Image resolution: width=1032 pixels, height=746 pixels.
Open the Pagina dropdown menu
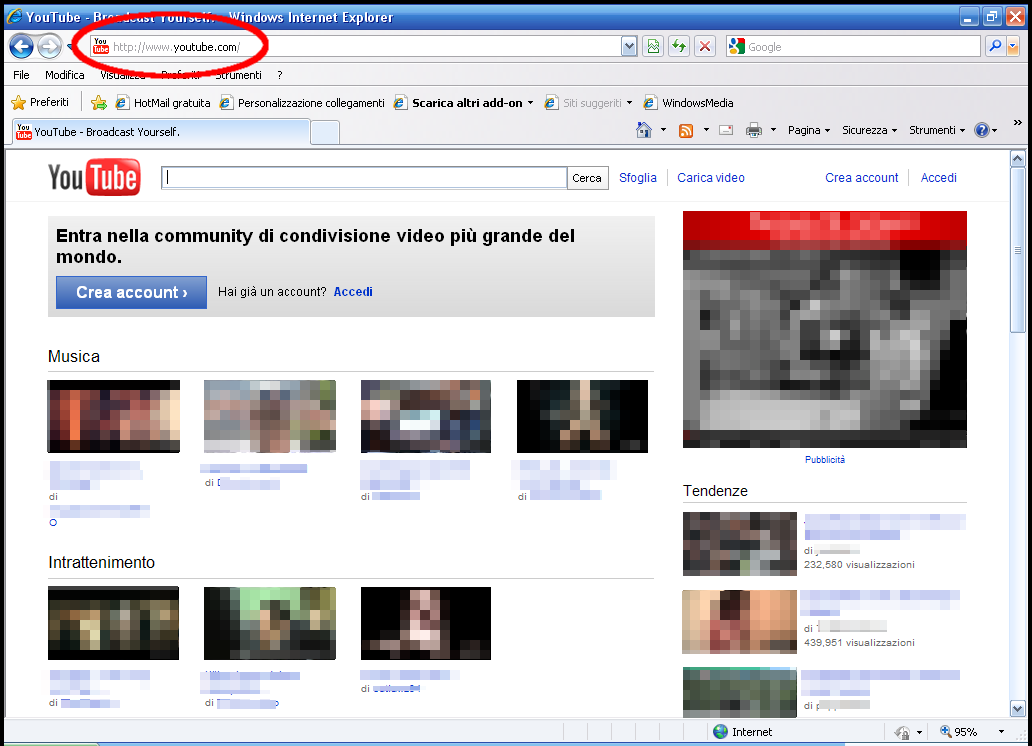(x=809, y=130)
